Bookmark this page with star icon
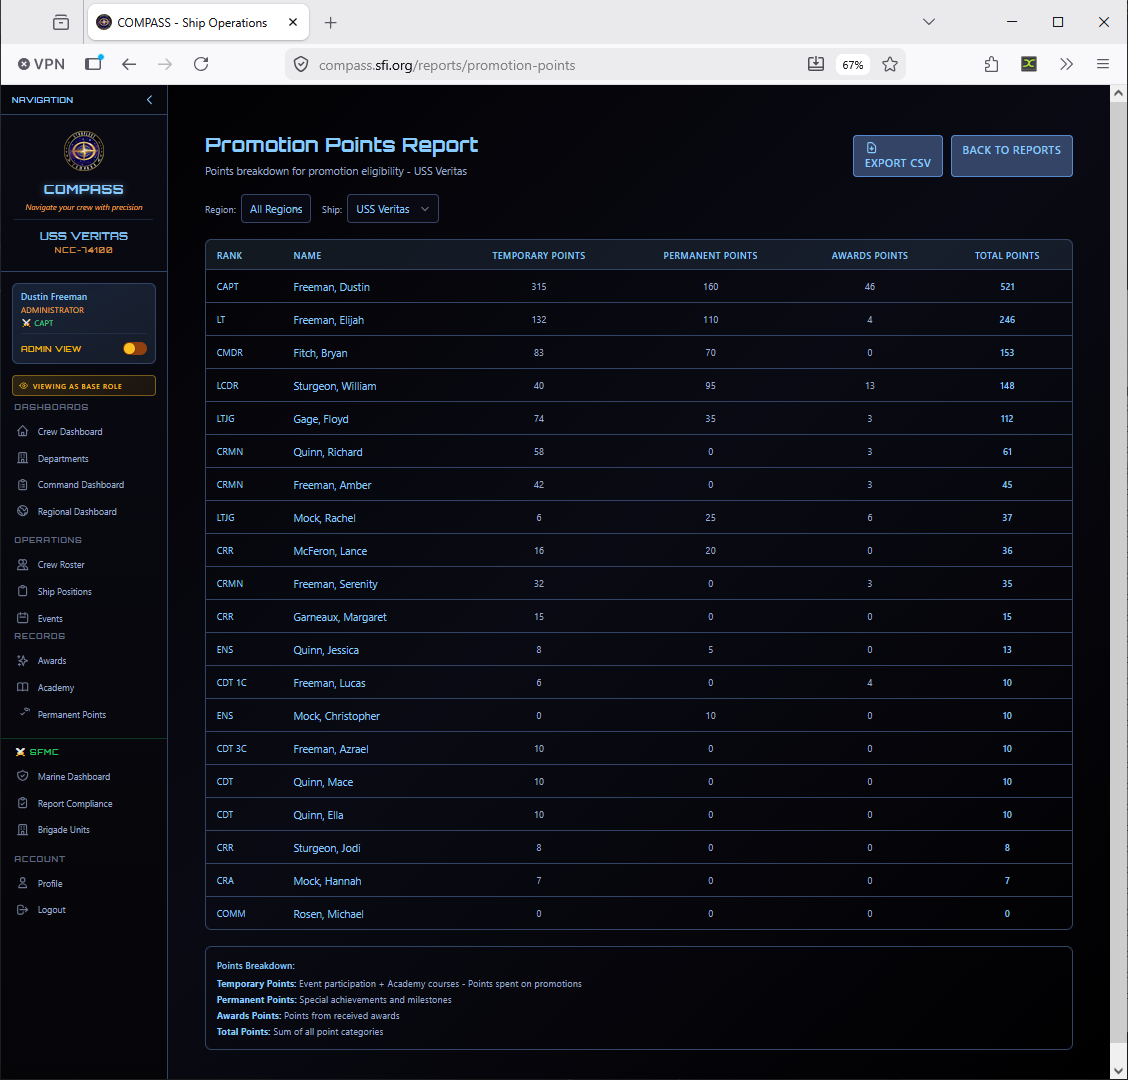1128x1080 pixels. (890, 65)
